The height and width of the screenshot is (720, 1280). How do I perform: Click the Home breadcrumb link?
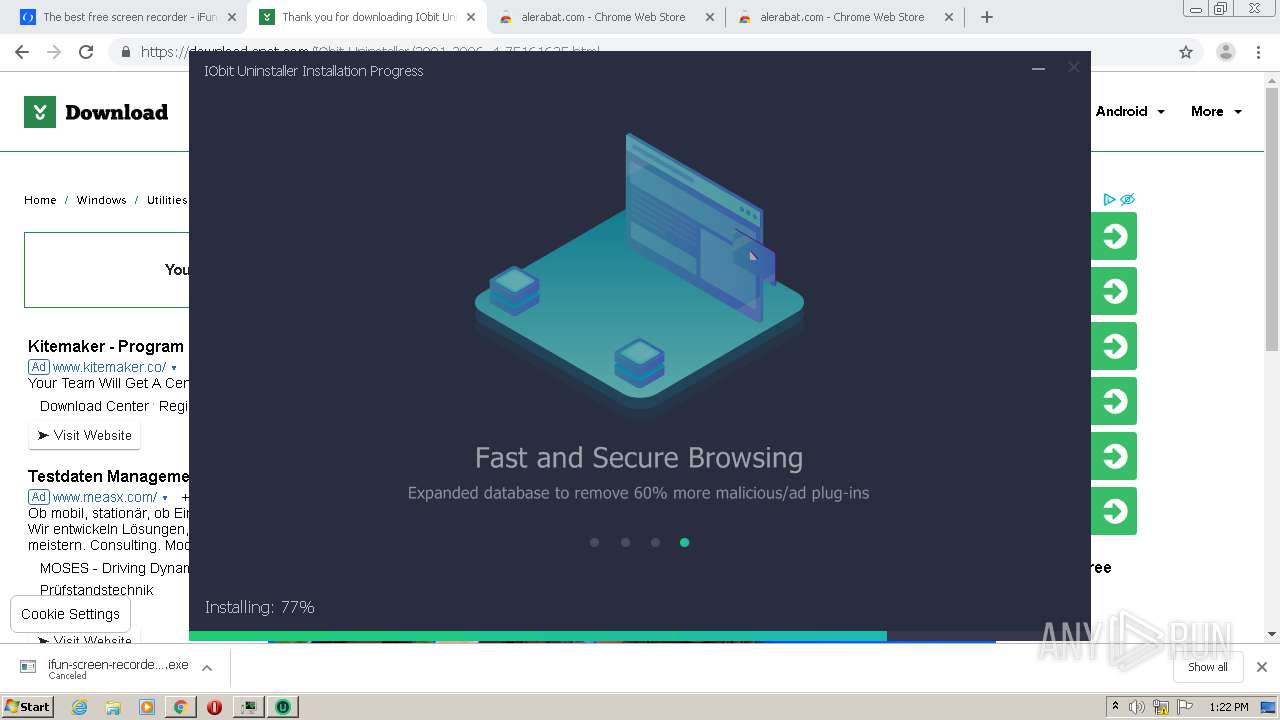pyautogui.click(x=40, y=200)
